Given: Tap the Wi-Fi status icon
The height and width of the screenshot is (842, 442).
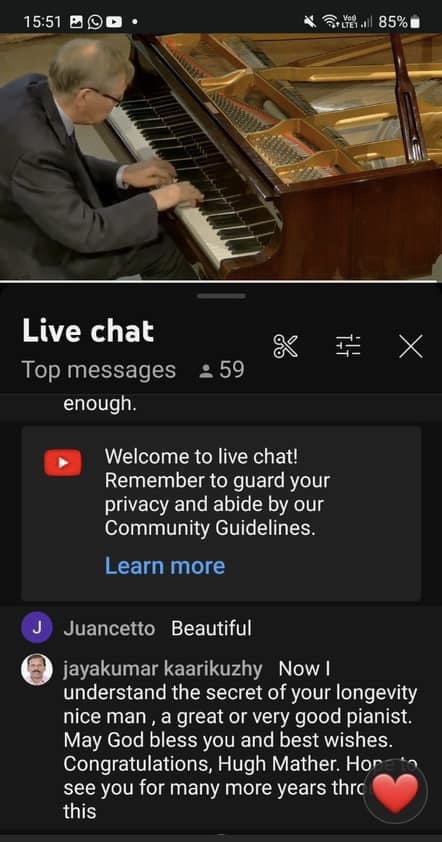Looking at the screenshot, I should (x=329, y=22).
